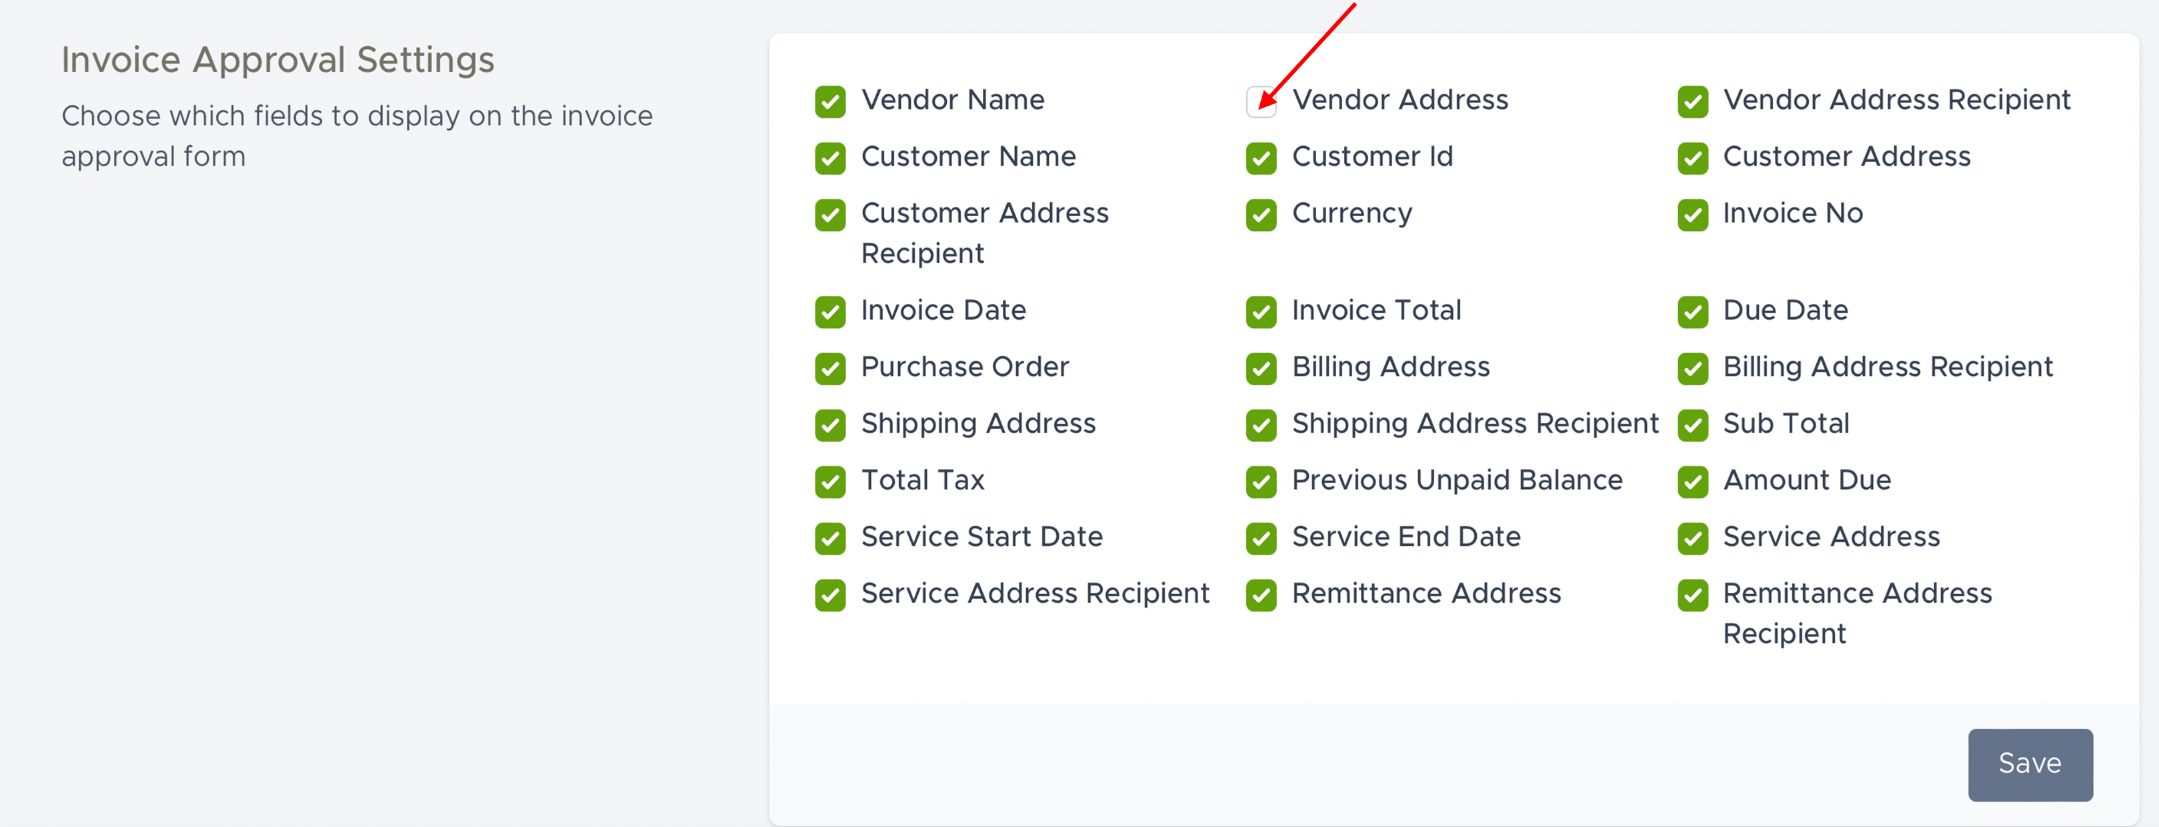
Task: Toggle the Sub Total checkbox
Action: pos(1692,425)
